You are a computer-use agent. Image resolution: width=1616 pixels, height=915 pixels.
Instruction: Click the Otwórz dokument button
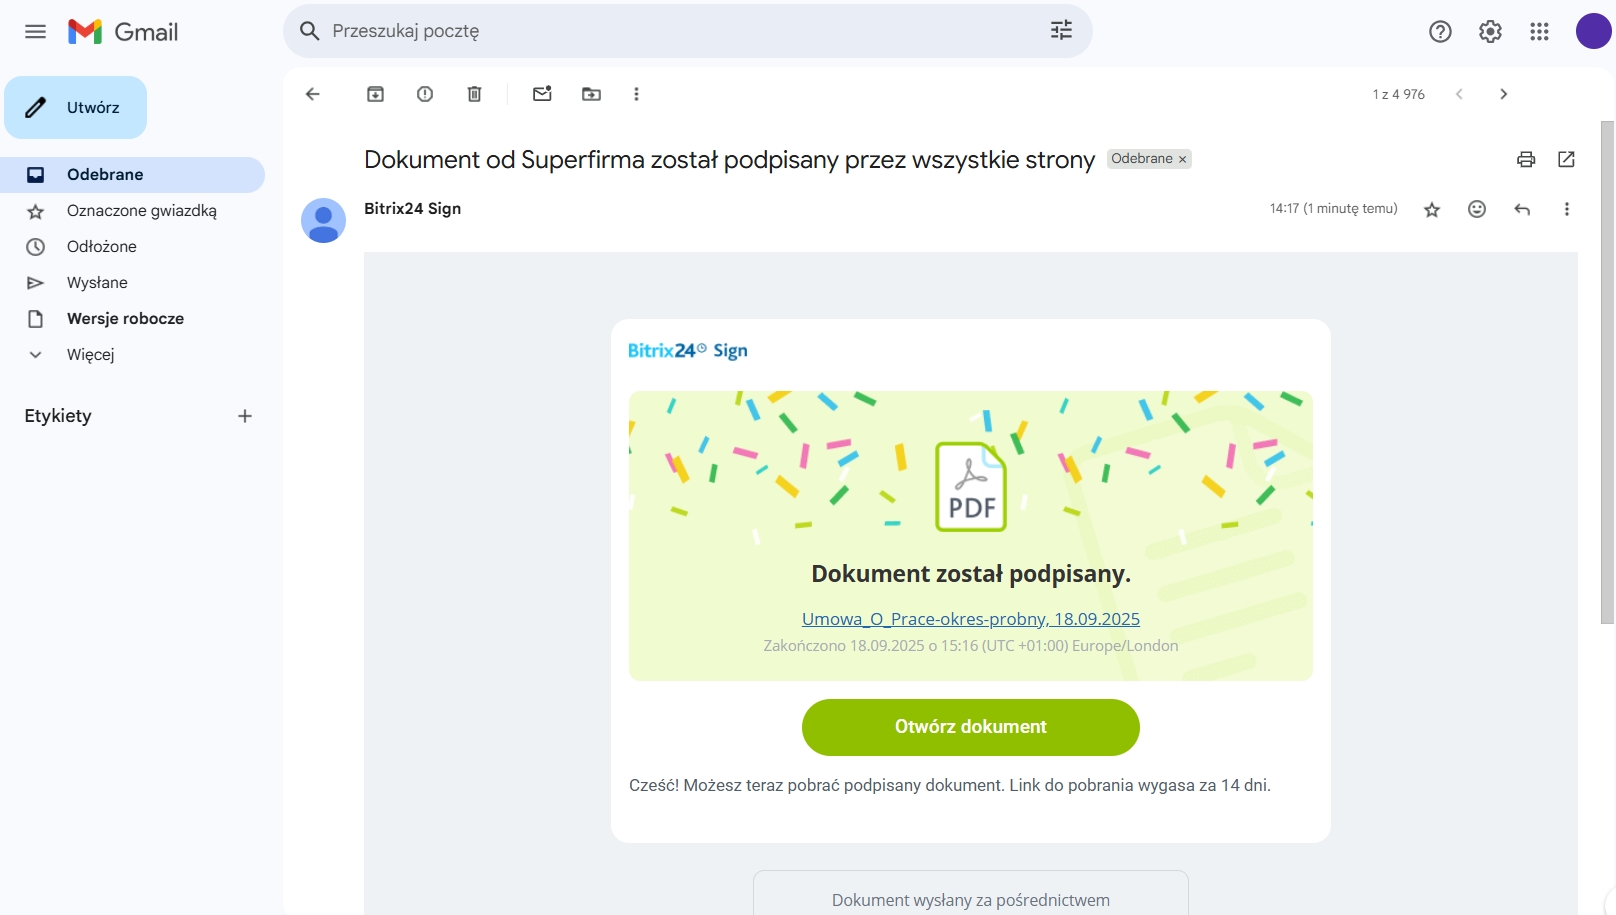point(971,727)
